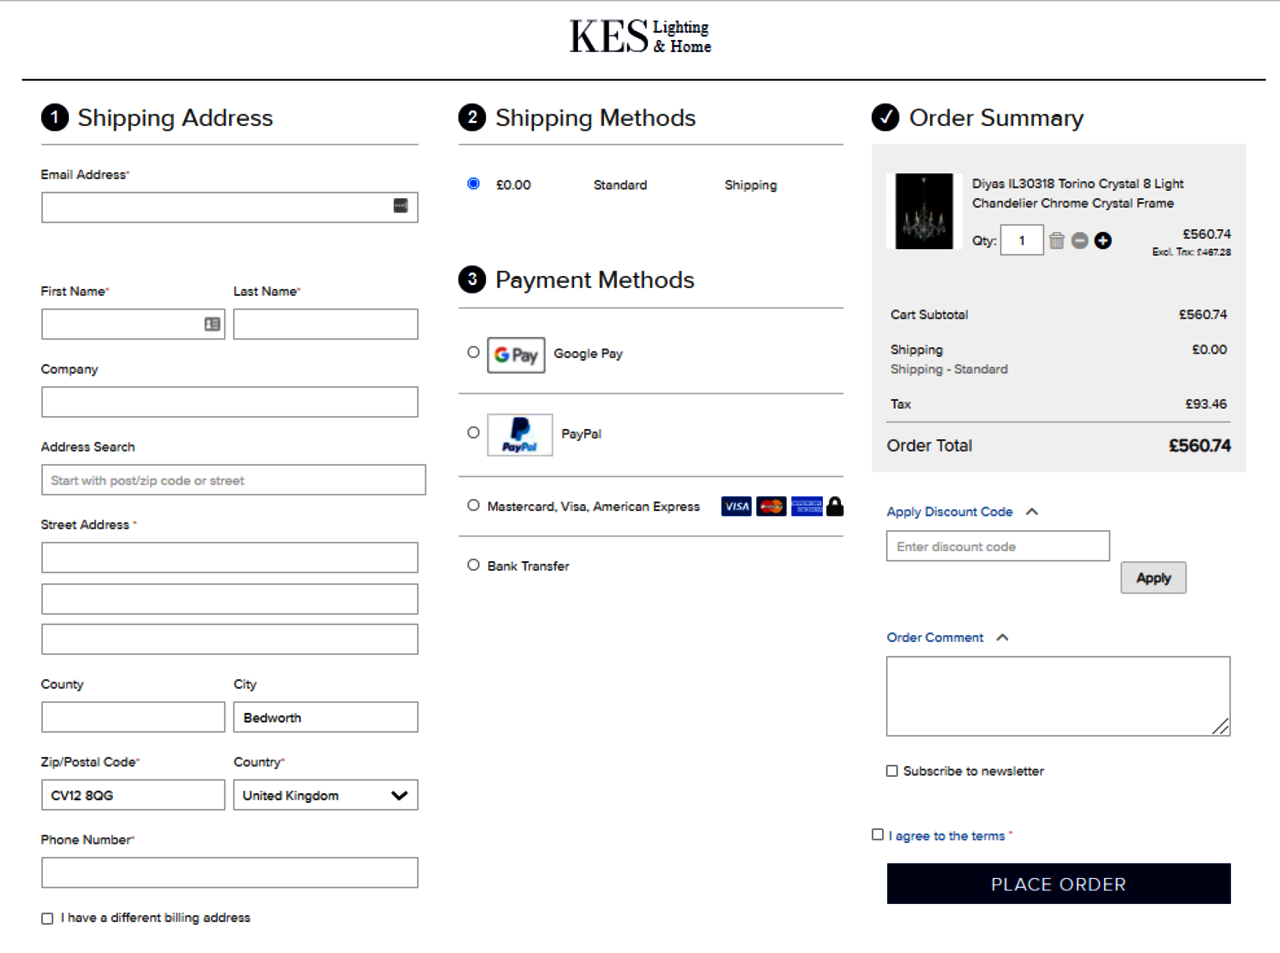Click the Google Pay logo
Image resolution: width=1280 pixels, height=953 pixels.
[x=516, y=355]
